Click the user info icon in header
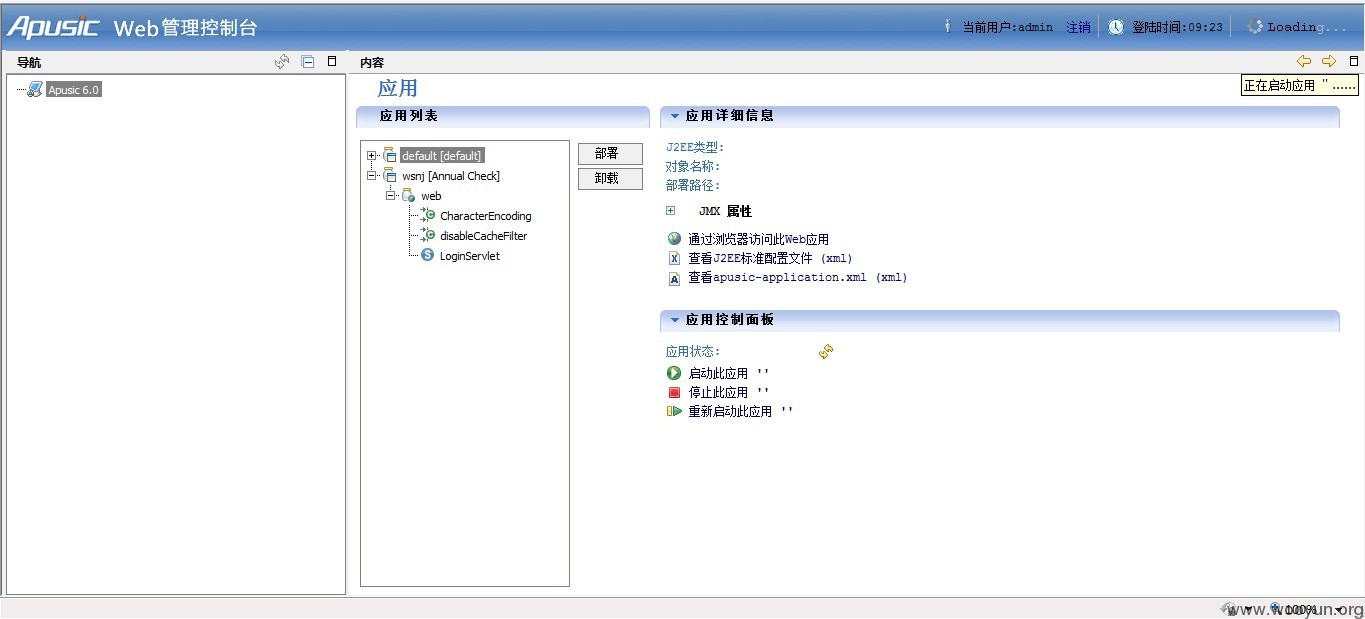 (x=947, y=27)
